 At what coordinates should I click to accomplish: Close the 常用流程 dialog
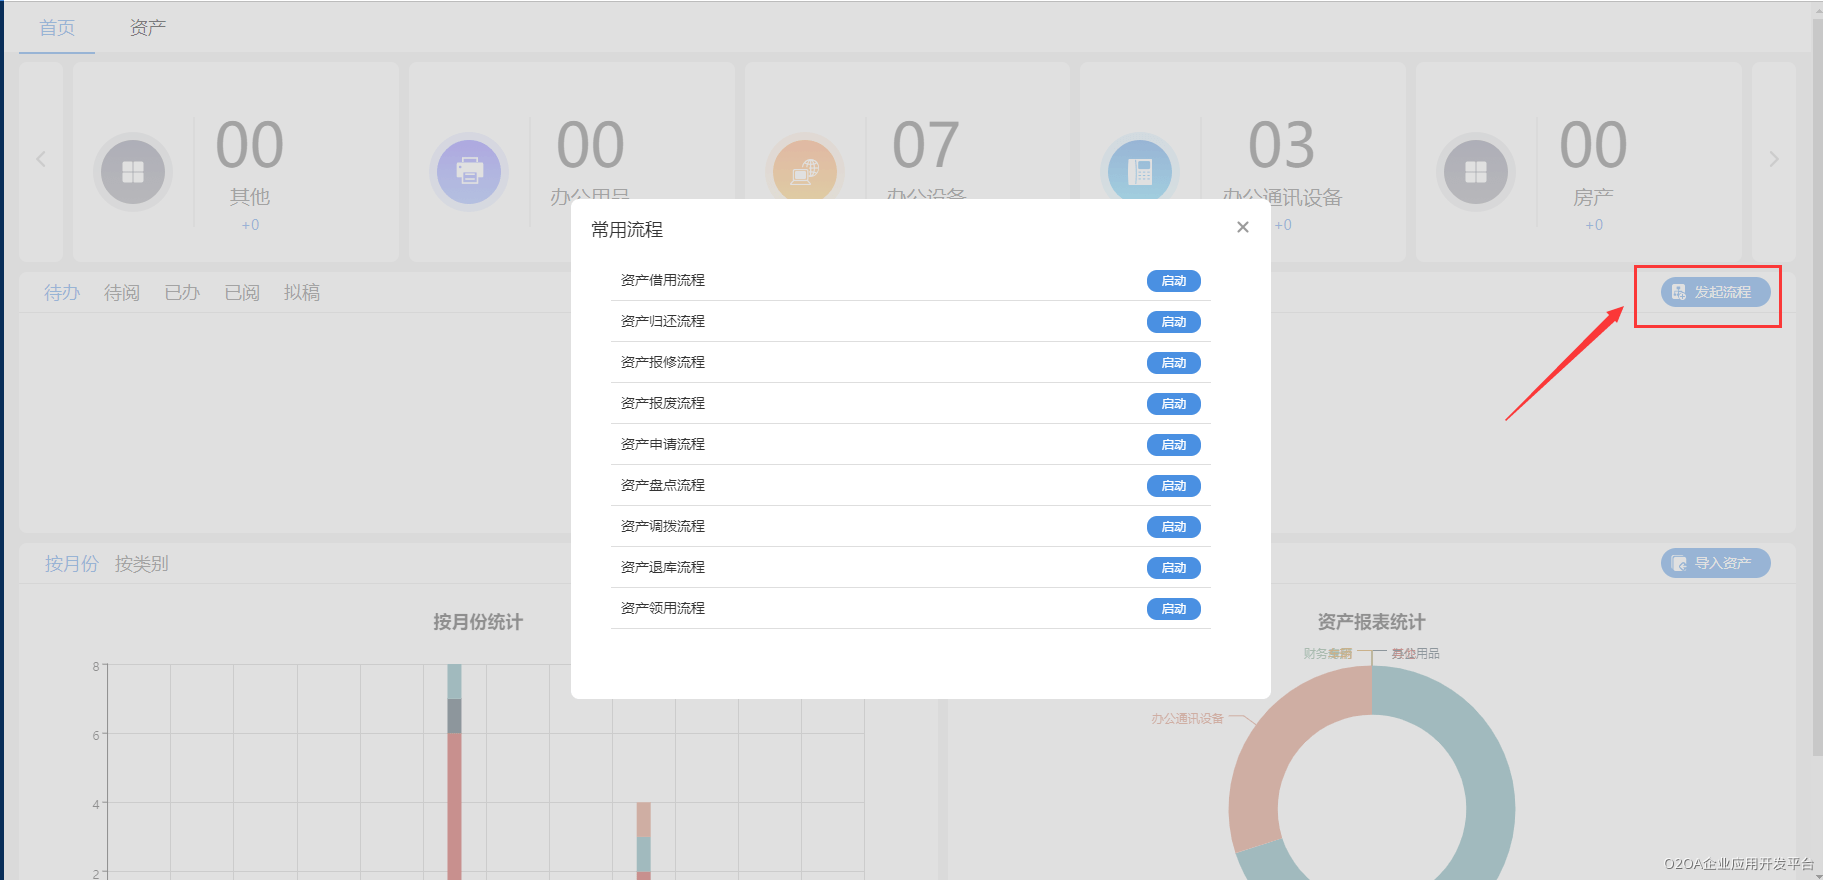(1242, 227)
